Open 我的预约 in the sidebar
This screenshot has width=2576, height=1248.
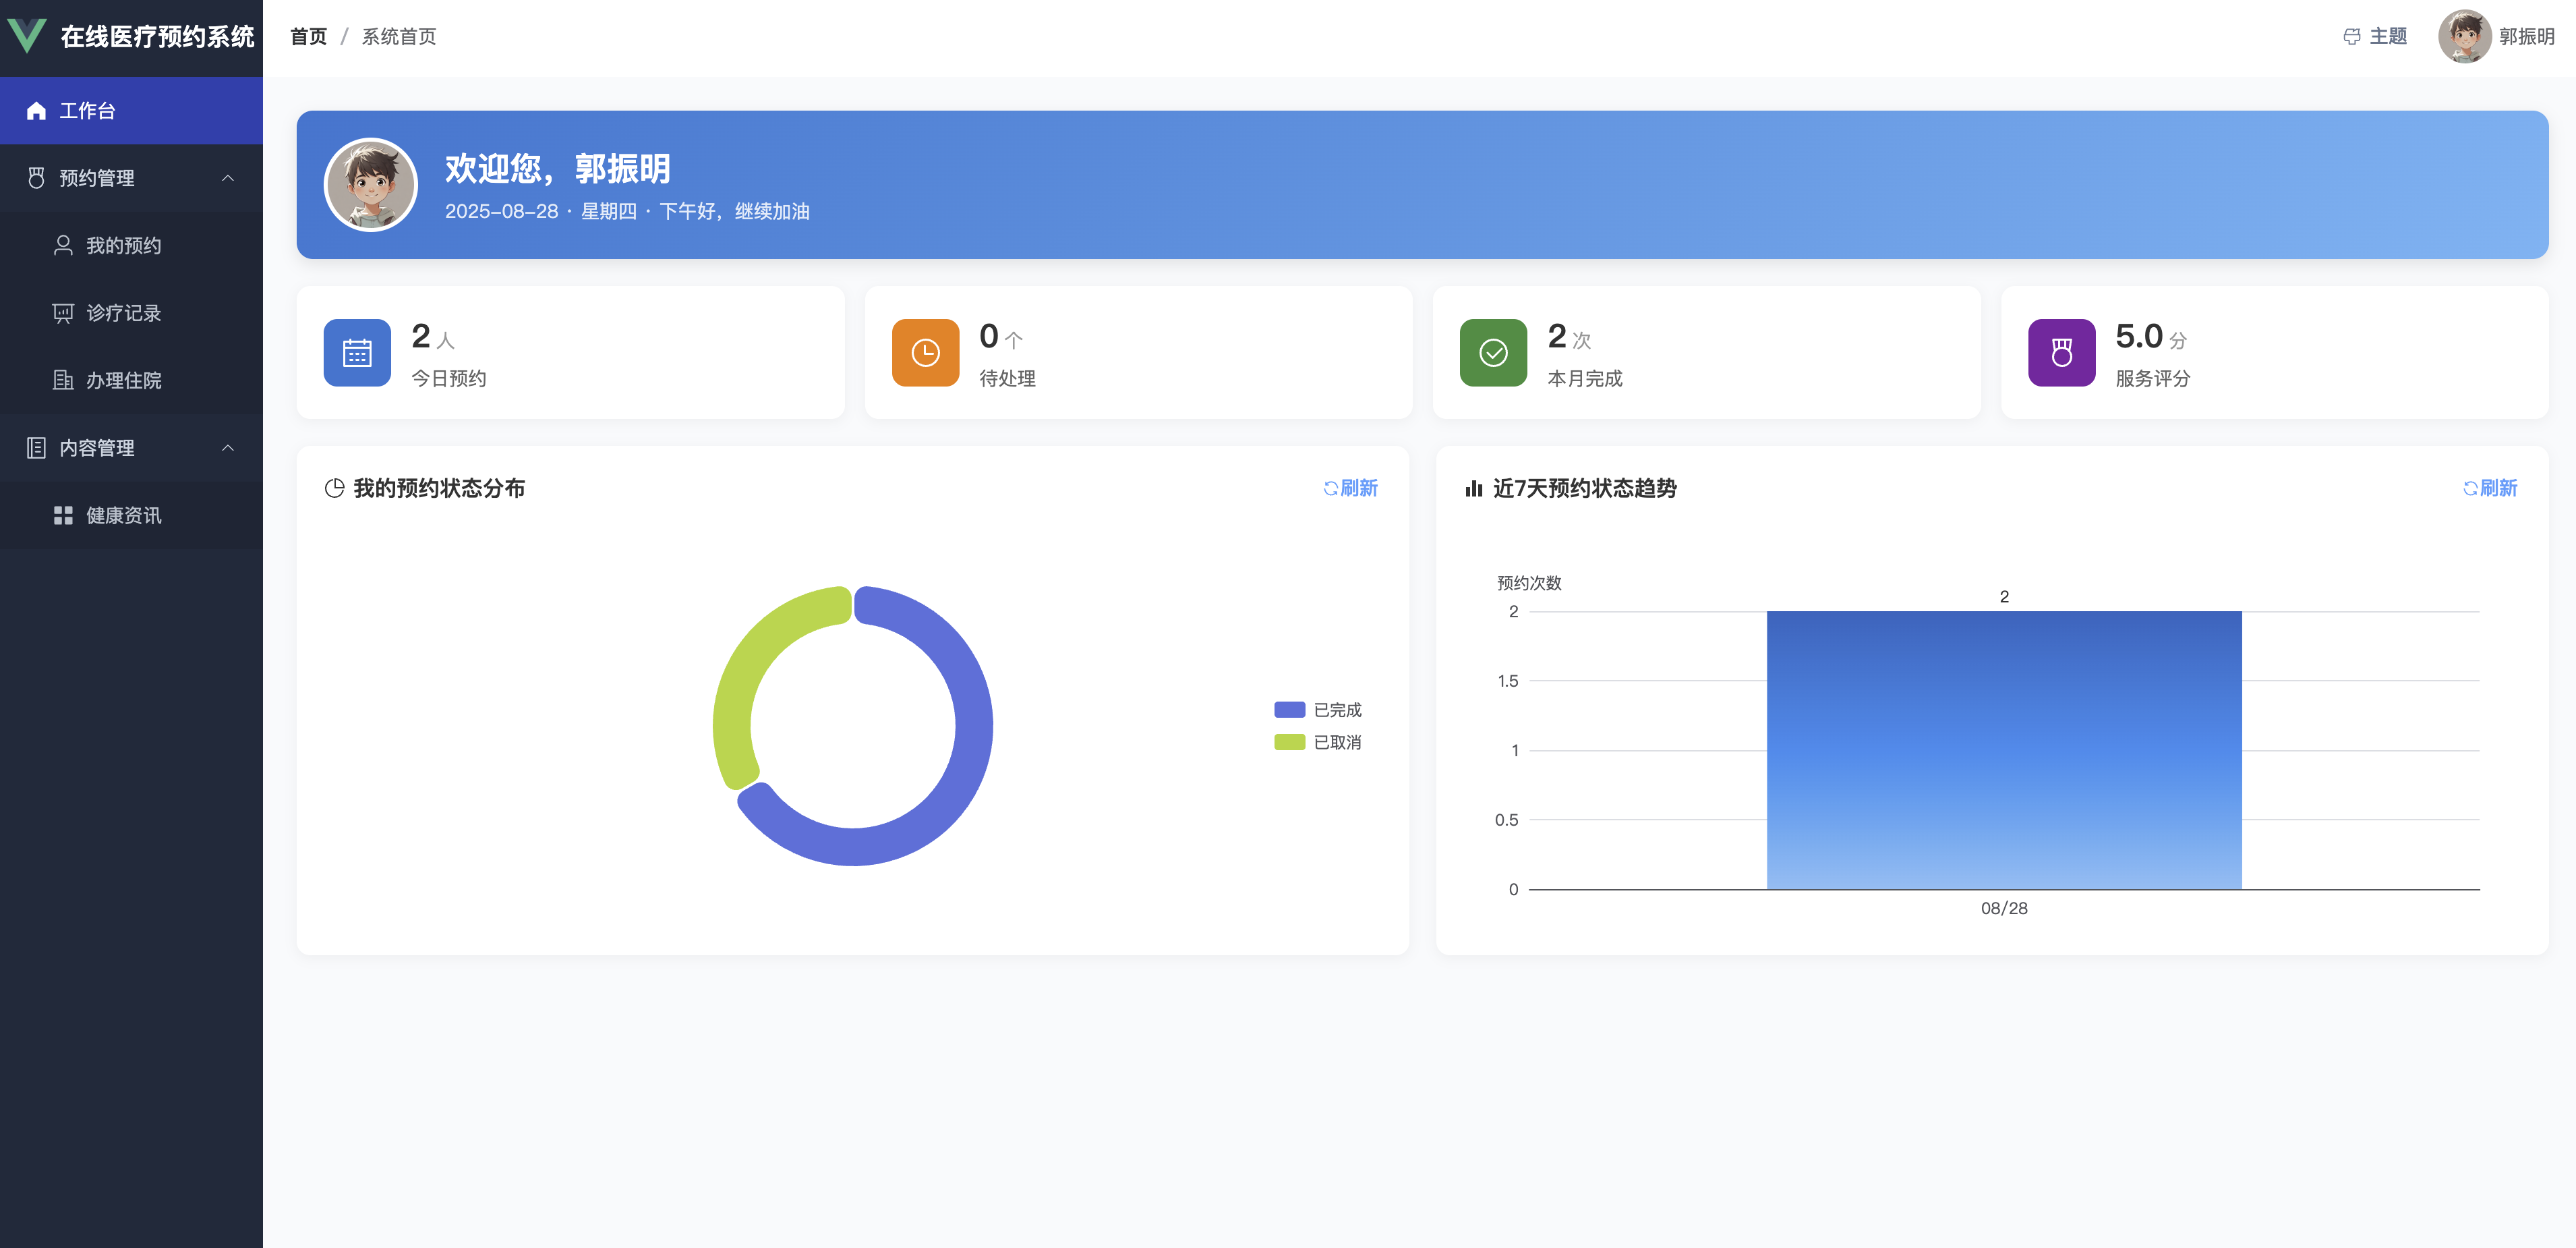(x=123, y=246)
